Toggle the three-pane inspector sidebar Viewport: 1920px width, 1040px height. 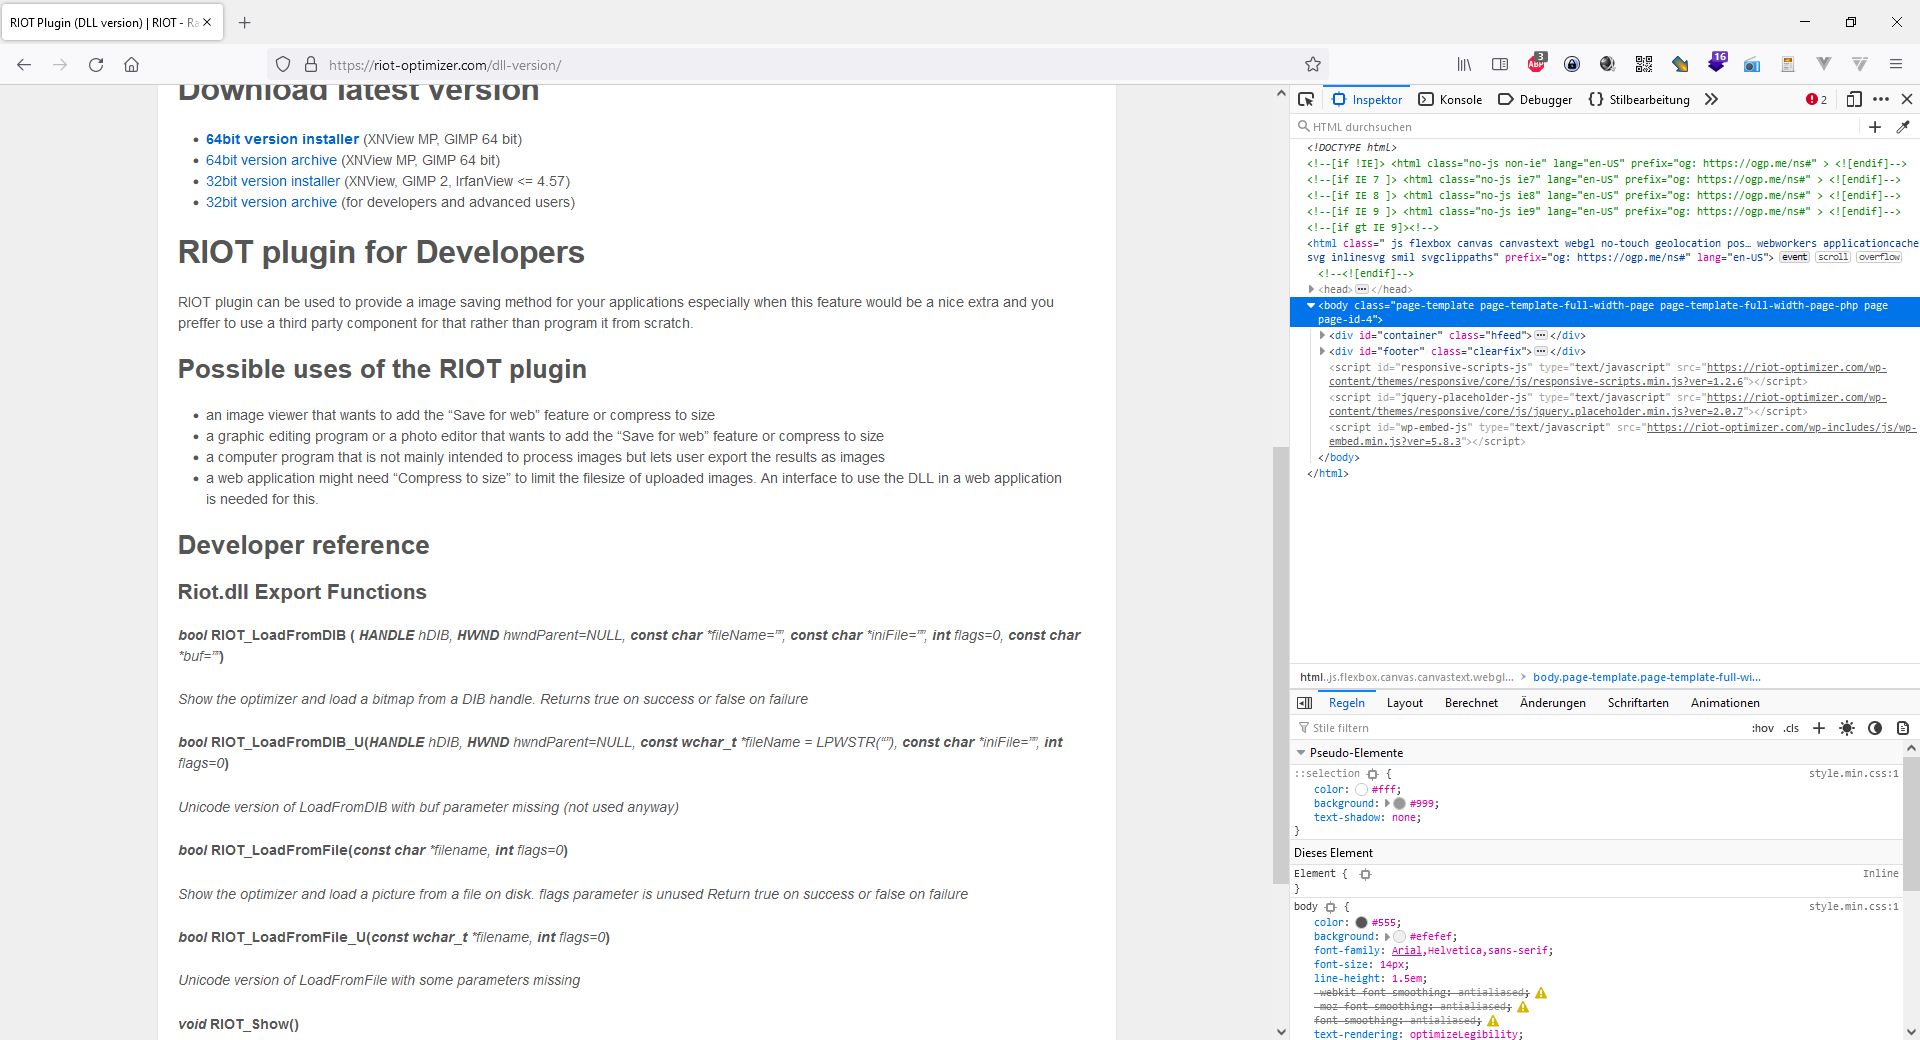pyautogui.click(x=1304, y=703)
